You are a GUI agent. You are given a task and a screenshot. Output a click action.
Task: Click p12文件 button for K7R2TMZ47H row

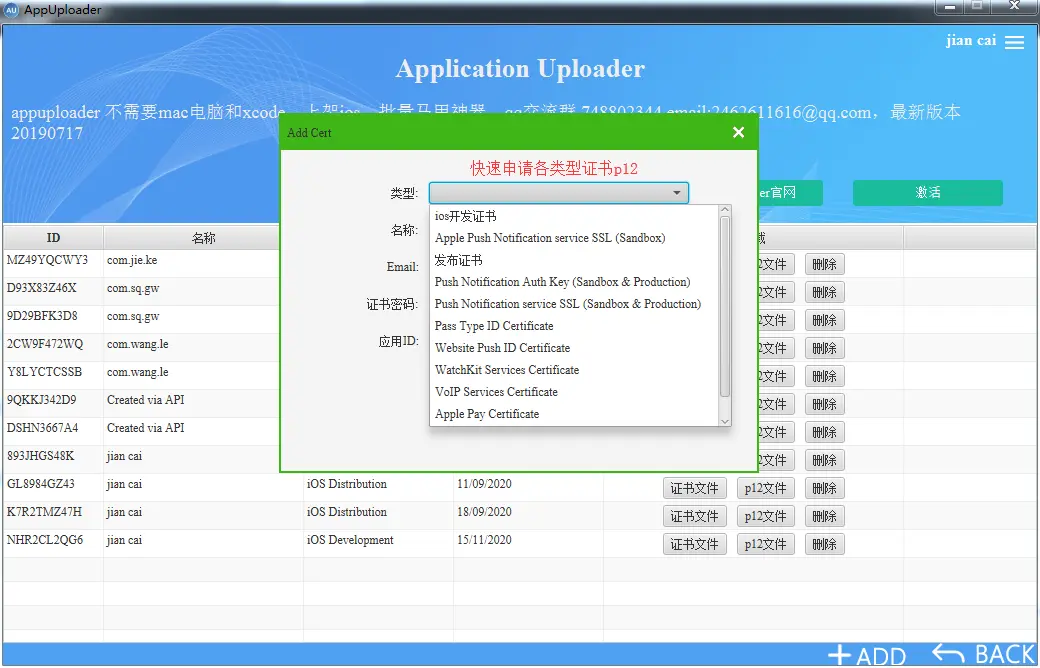(x=765, y=516)
